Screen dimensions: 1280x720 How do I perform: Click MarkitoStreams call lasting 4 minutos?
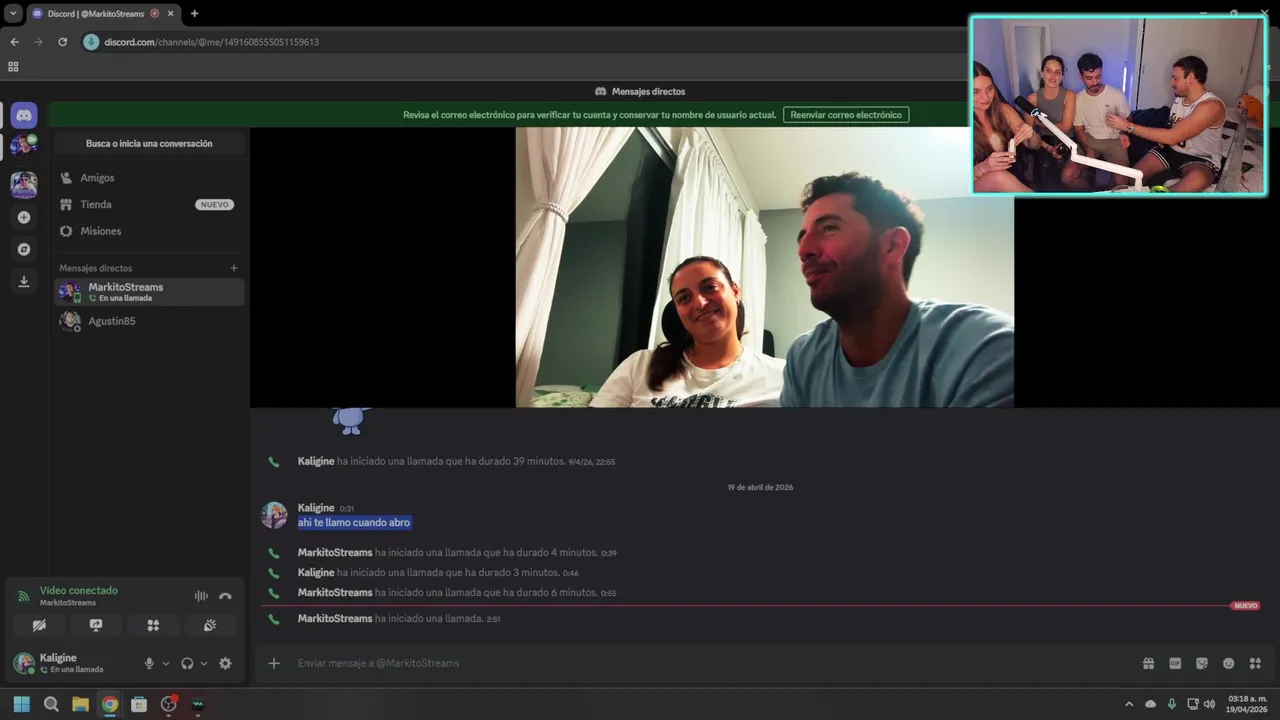(x=457, y=553)
